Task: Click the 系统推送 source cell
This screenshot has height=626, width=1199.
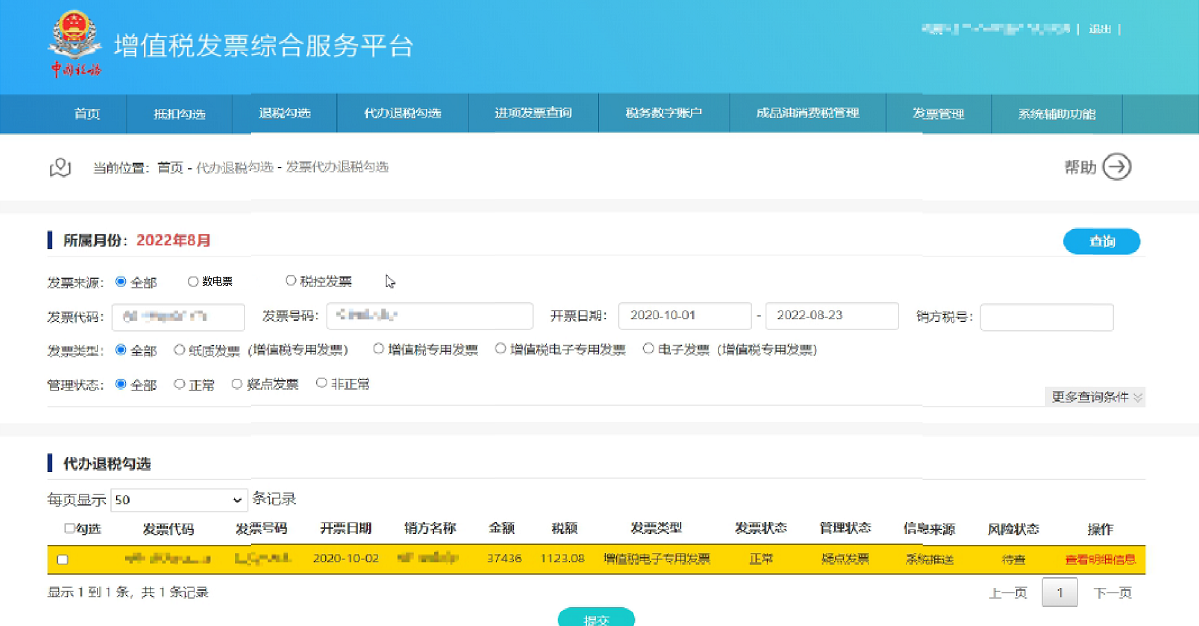Action: tap(929, 560)
